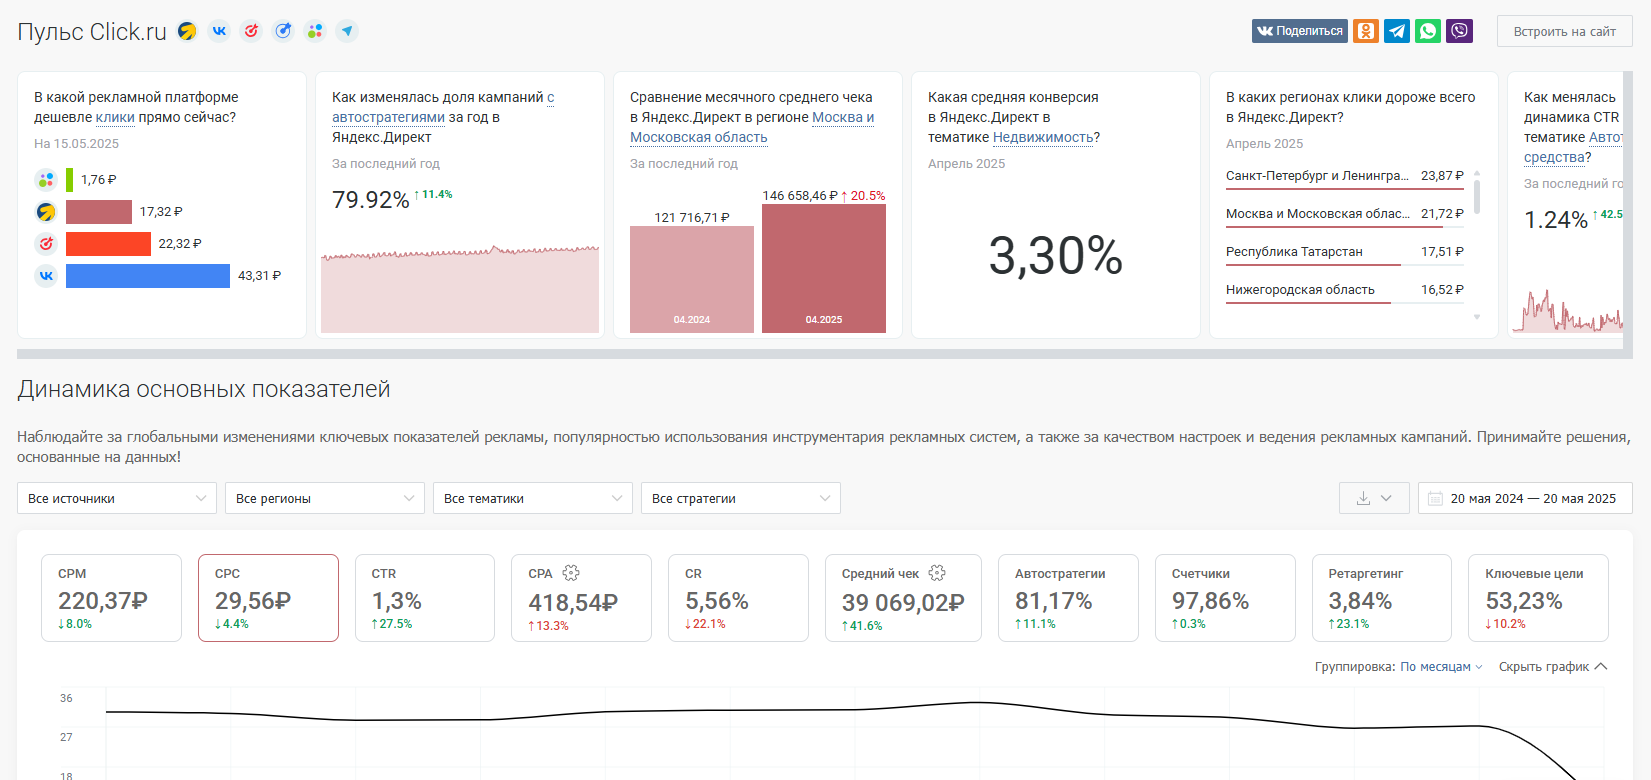Click the VK icon beside Пульс Click.ru
This screenshot has width=1651, height=780.
(x=219, y=31)
